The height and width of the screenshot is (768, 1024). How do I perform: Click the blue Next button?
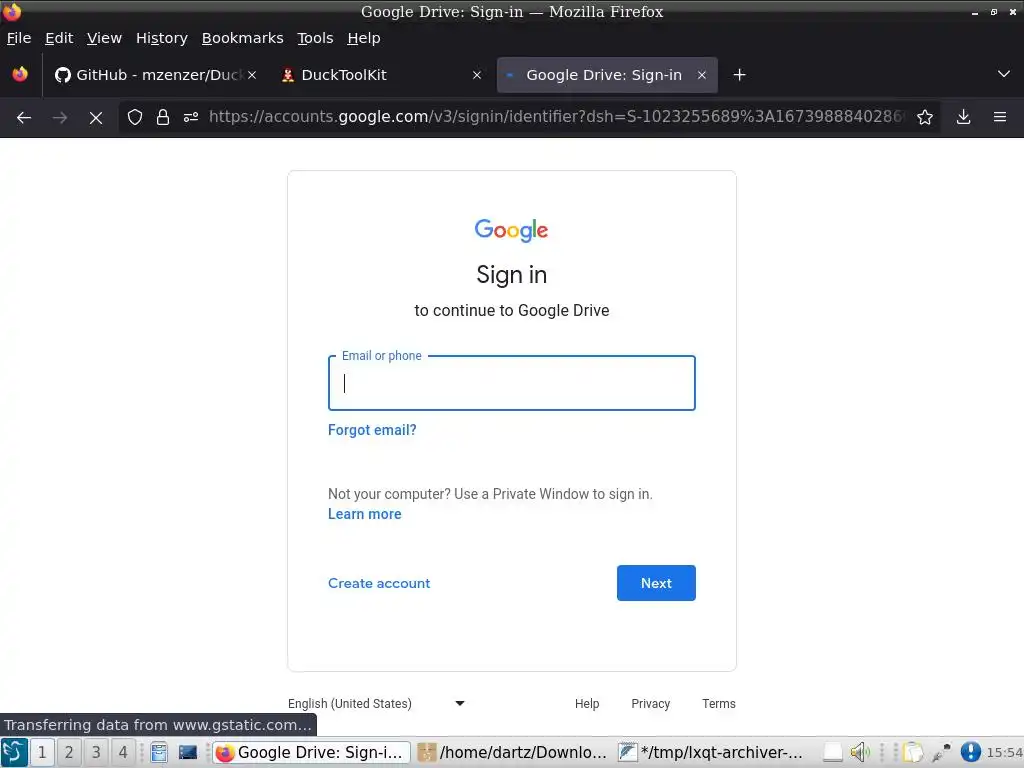tap(656, 583)
